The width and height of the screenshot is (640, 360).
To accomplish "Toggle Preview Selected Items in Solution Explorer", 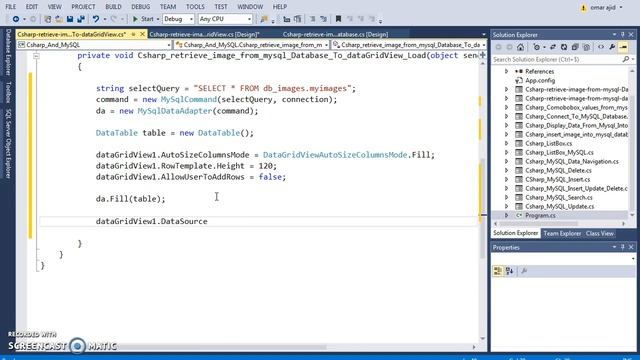I will click(623, 47).
